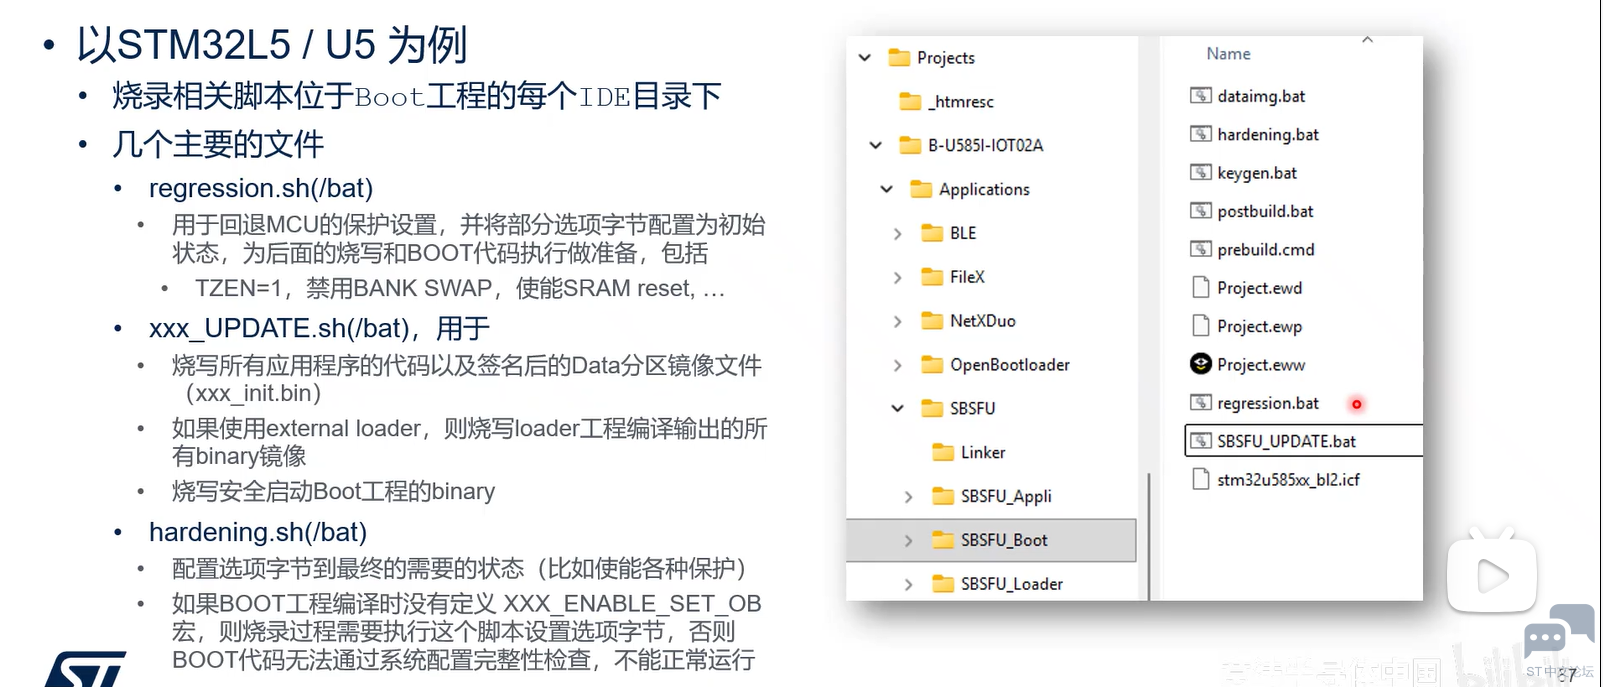Select the Applications folder label

point(984,190)
